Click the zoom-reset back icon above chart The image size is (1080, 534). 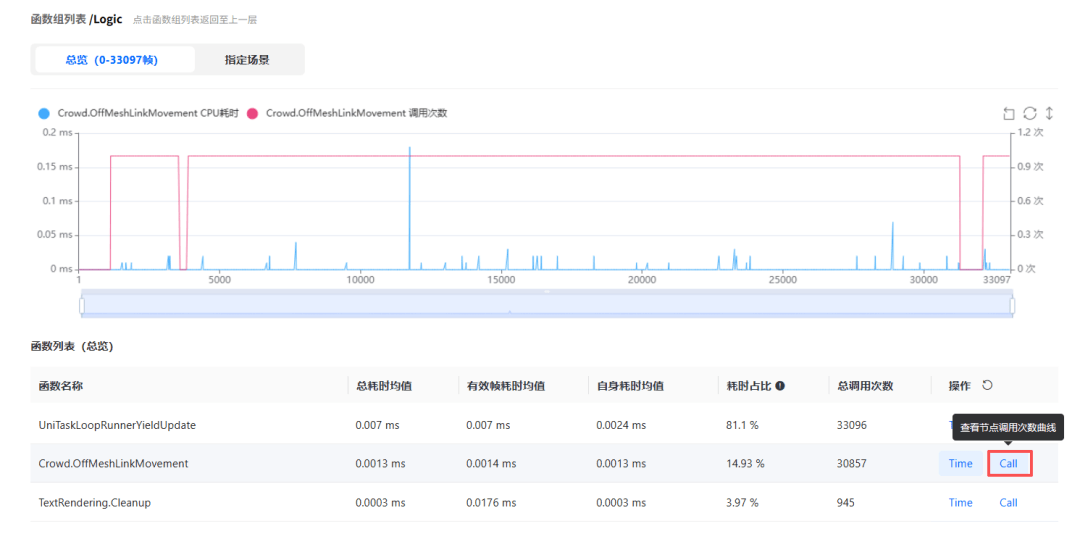click(1009, 113)
